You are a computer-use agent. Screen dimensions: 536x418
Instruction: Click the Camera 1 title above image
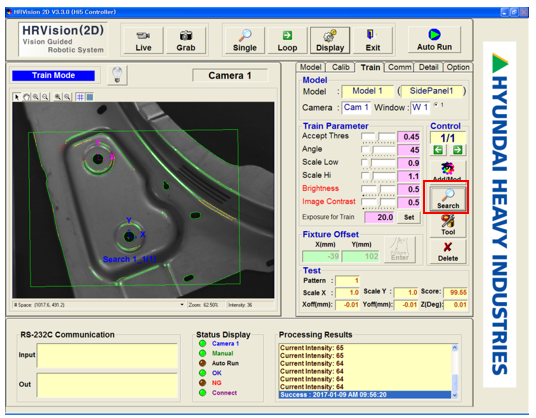(230, 76)
